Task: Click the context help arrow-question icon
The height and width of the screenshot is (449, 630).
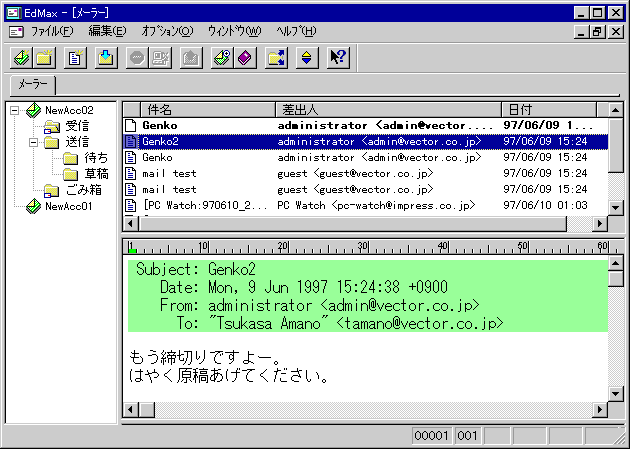Action: point(338,58)
